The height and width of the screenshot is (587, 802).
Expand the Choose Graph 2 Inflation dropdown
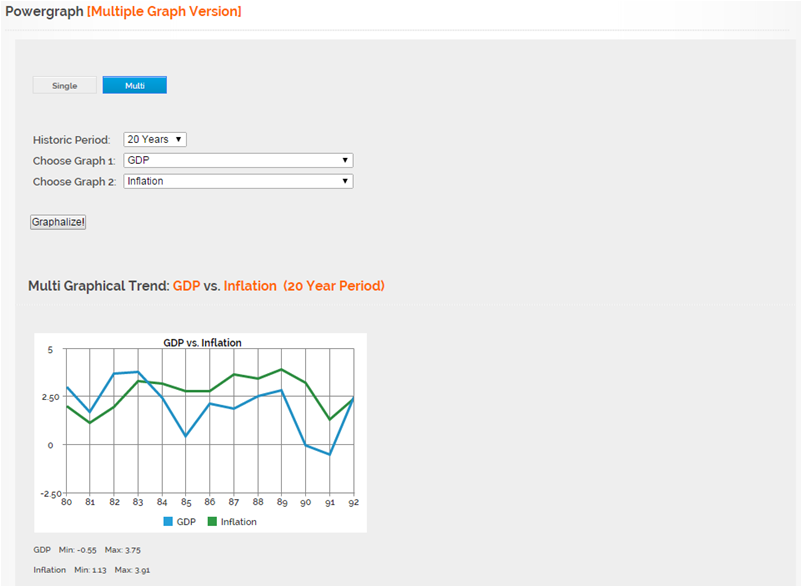click(238, 181)
